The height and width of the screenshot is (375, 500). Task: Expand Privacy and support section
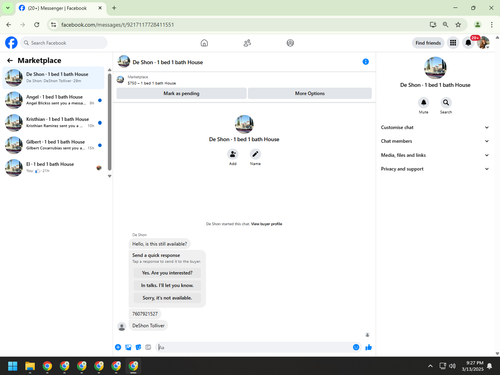pos(435,169)
